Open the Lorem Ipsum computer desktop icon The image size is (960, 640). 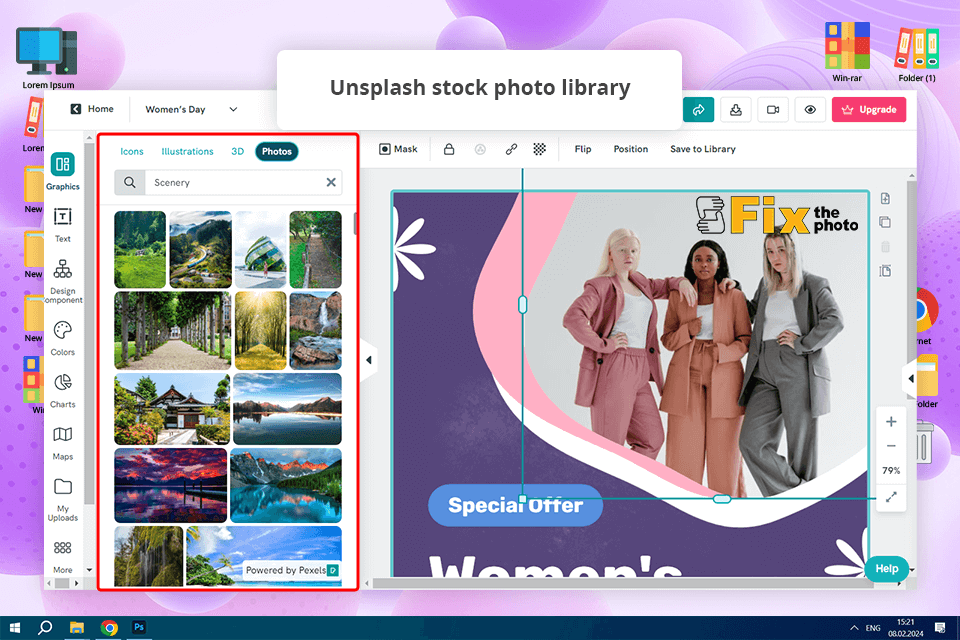[x=48, y=58]
